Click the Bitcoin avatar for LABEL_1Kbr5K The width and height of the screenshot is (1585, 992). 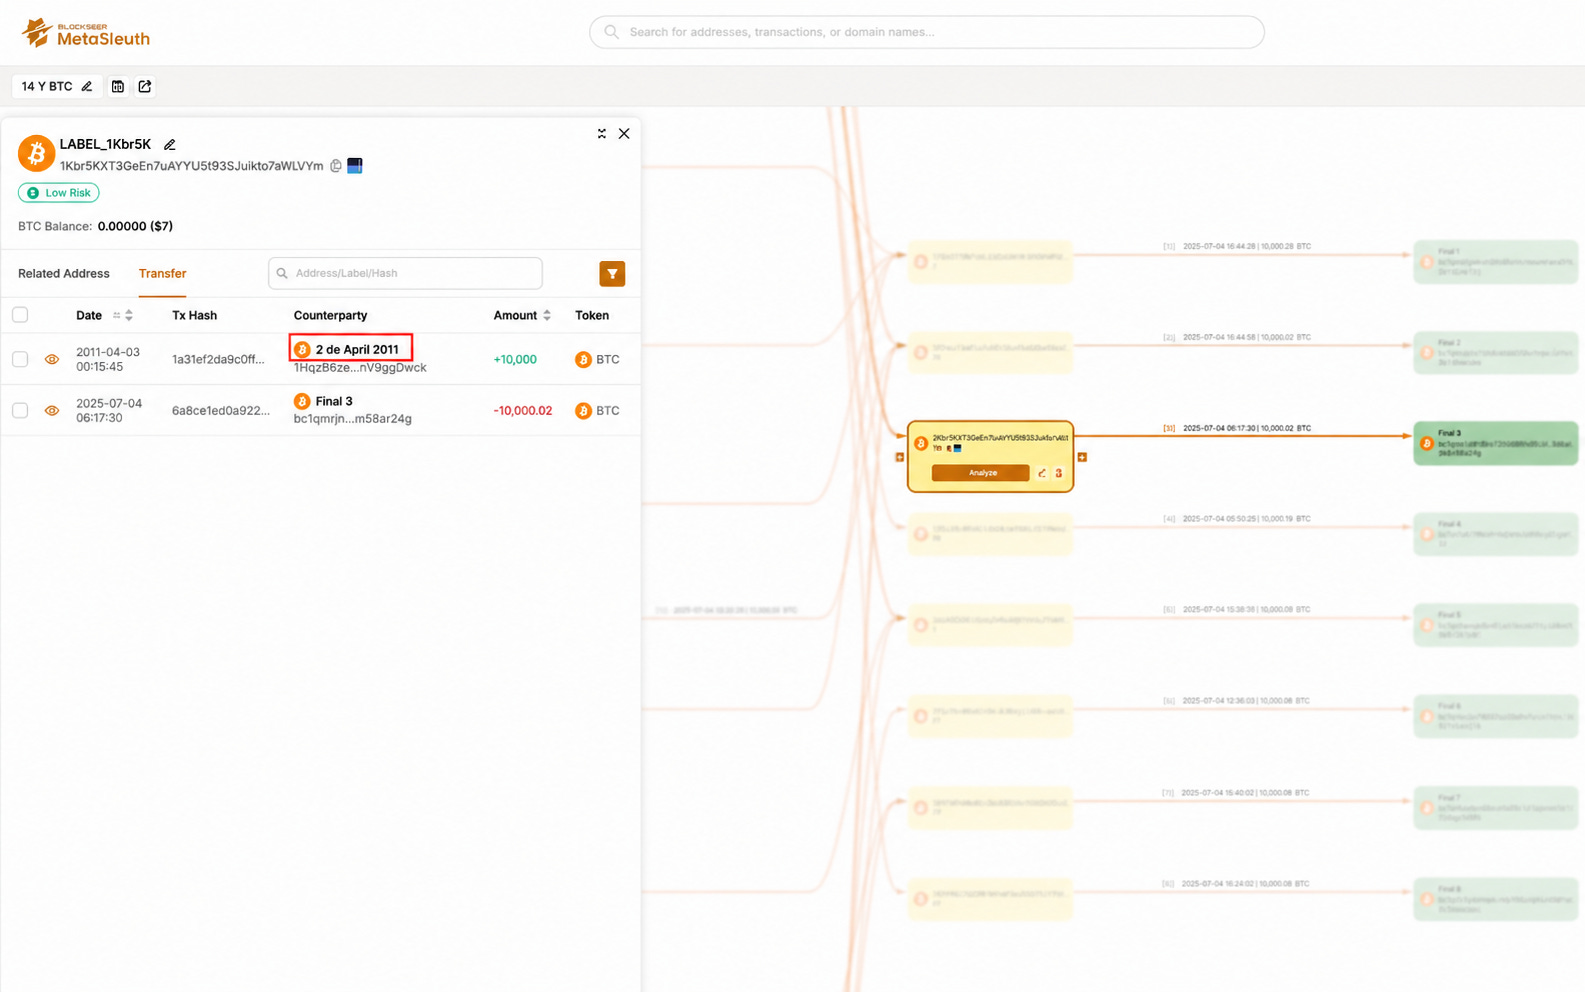(x=36, y=154)
